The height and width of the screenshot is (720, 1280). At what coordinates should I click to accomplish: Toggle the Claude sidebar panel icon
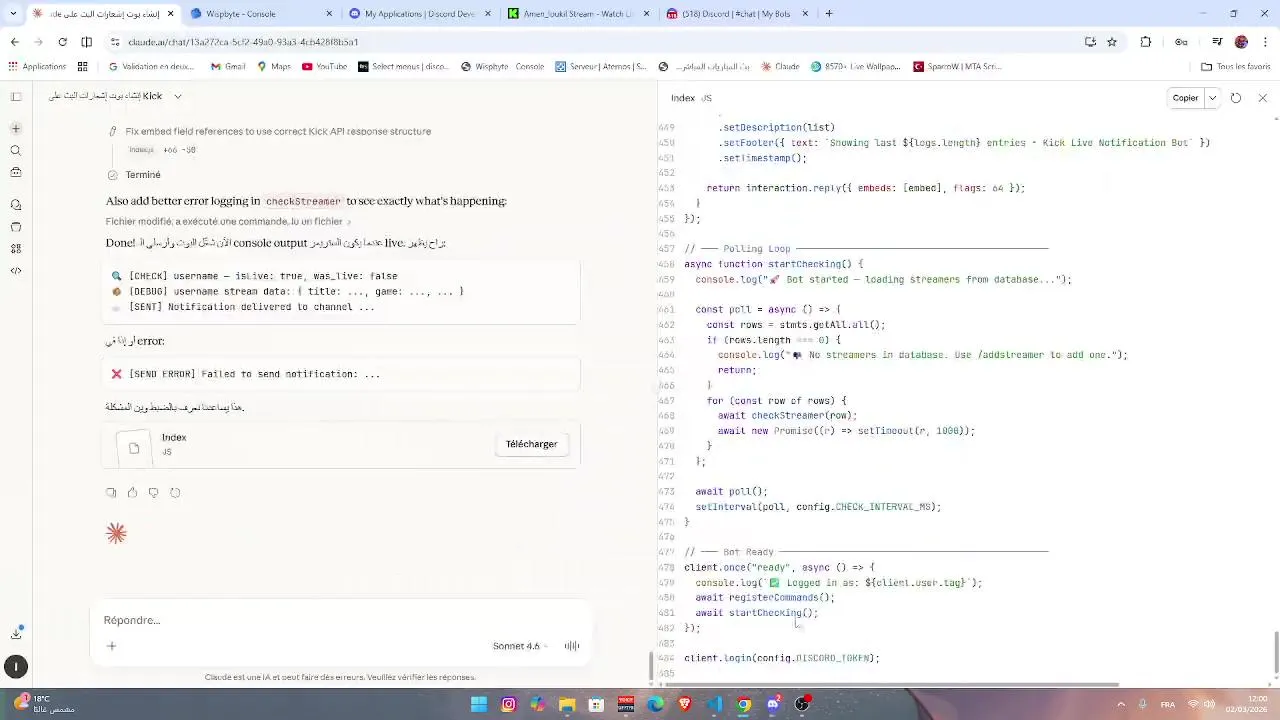(16, 97)
